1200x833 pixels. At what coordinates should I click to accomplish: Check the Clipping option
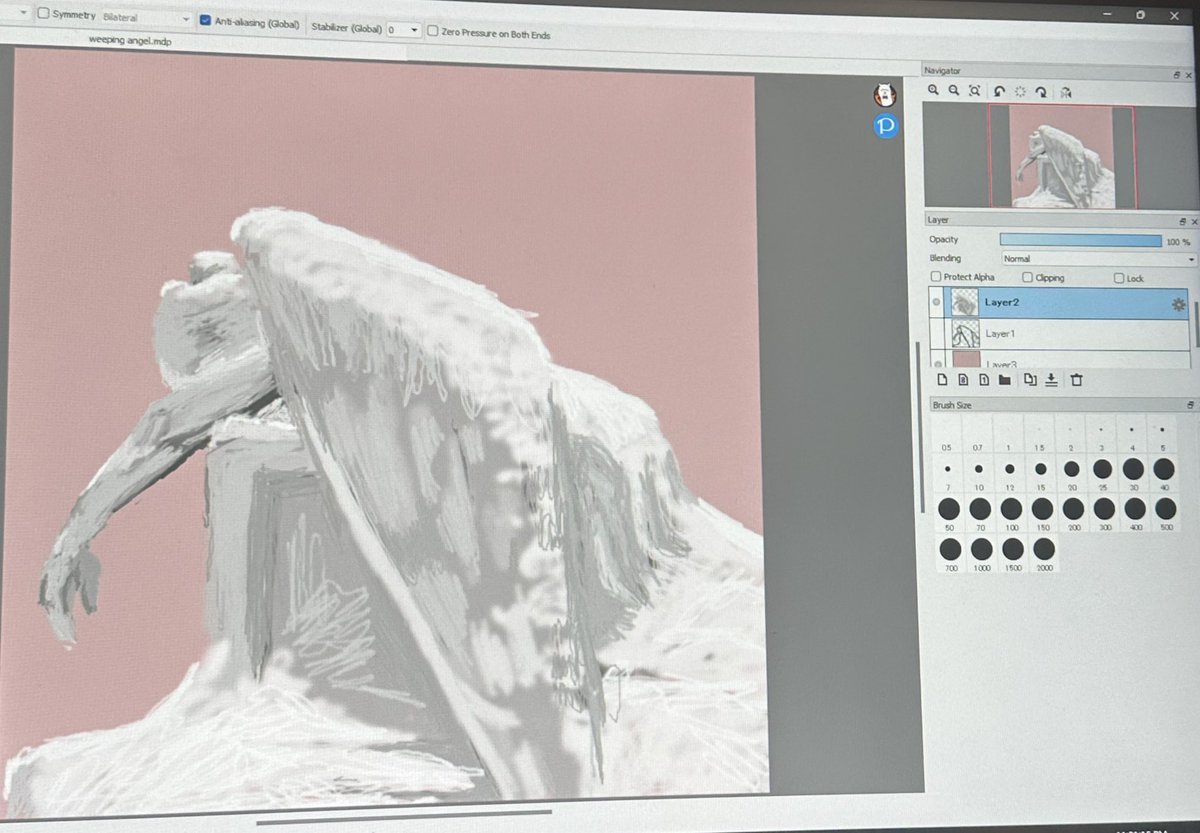click(1027, 277)
